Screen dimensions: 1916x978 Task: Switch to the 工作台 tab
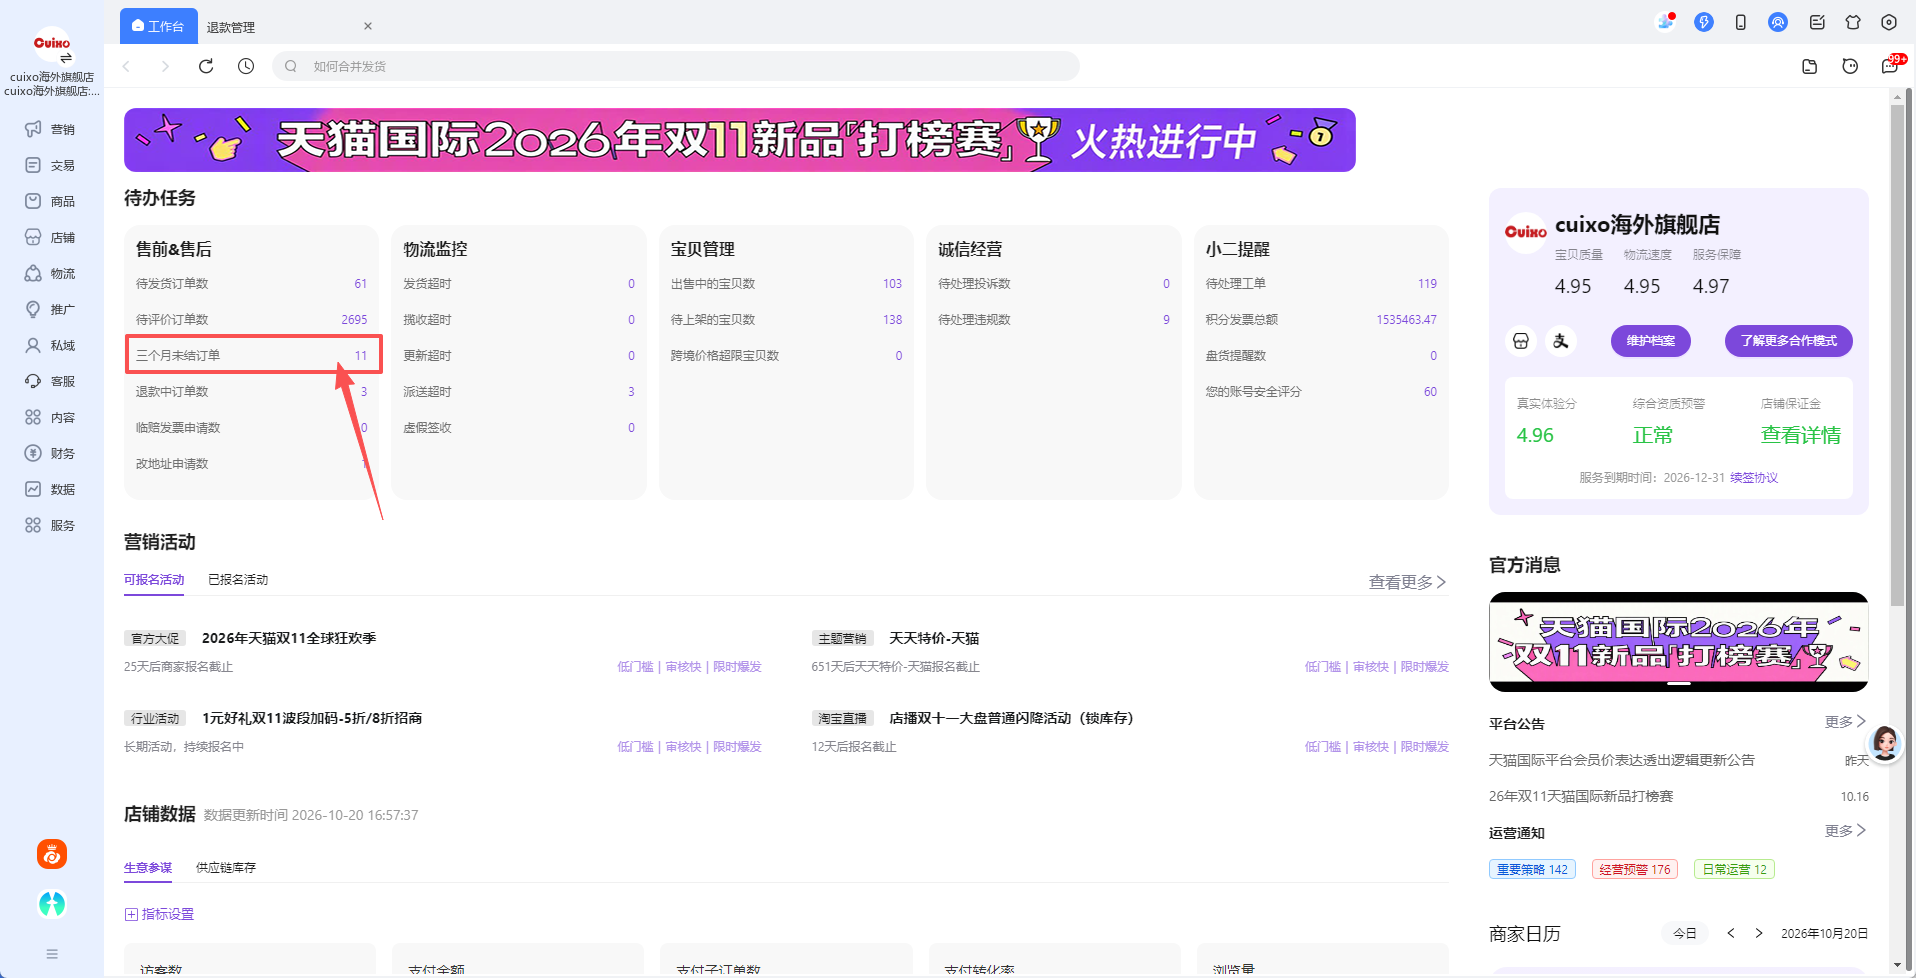point(159,26)
